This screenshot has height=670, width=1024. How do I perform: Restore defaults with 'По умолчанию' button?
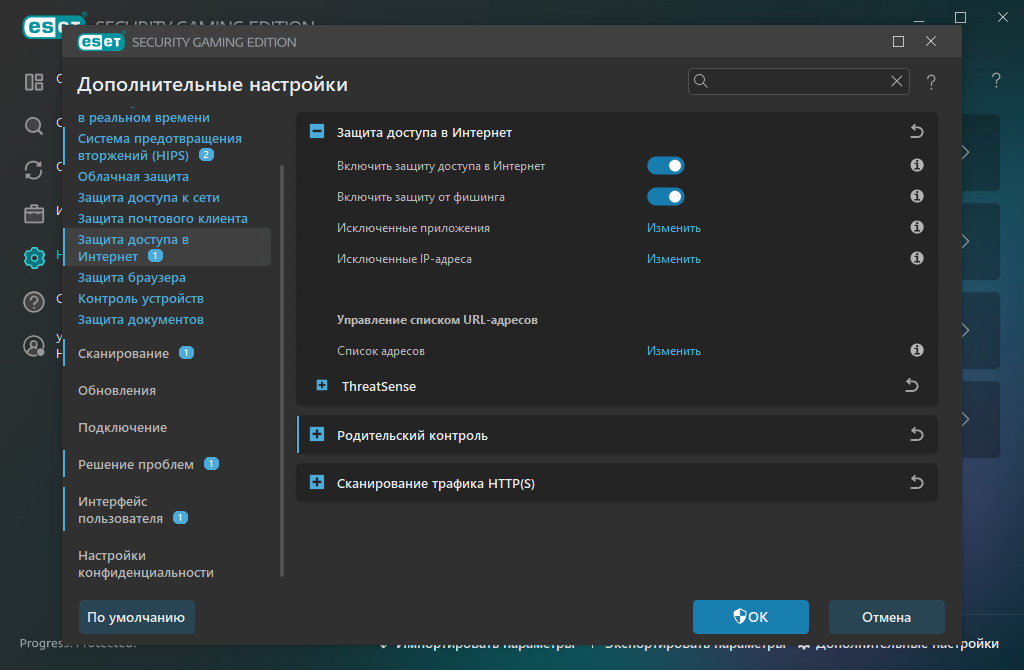tap(136, 617)
